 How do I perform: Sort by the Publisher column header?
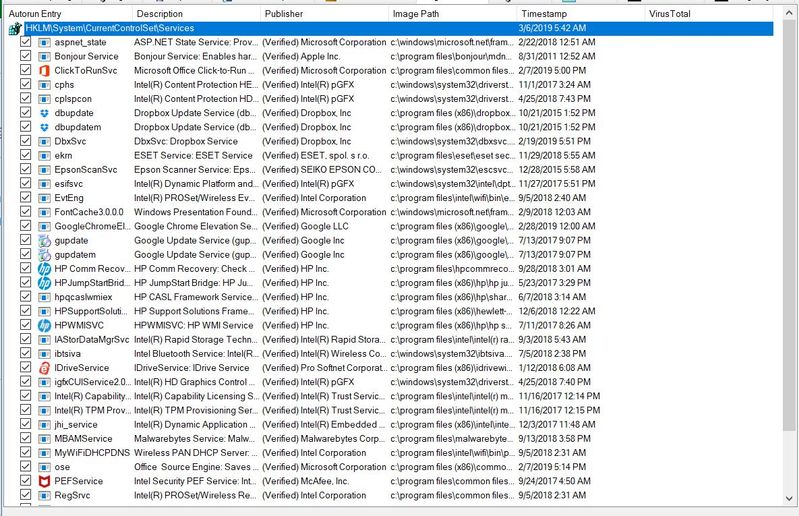[324, 14]
